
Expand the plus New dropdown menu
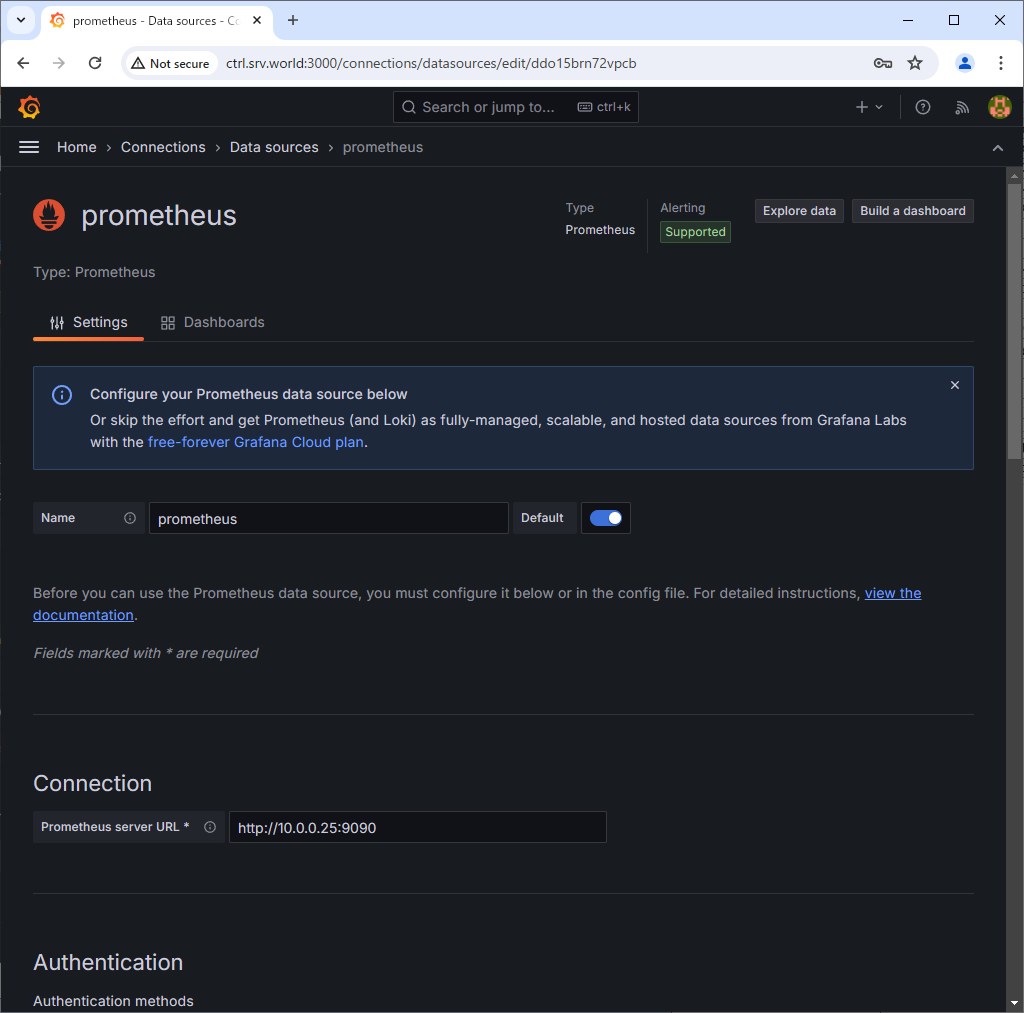(869, 107)
